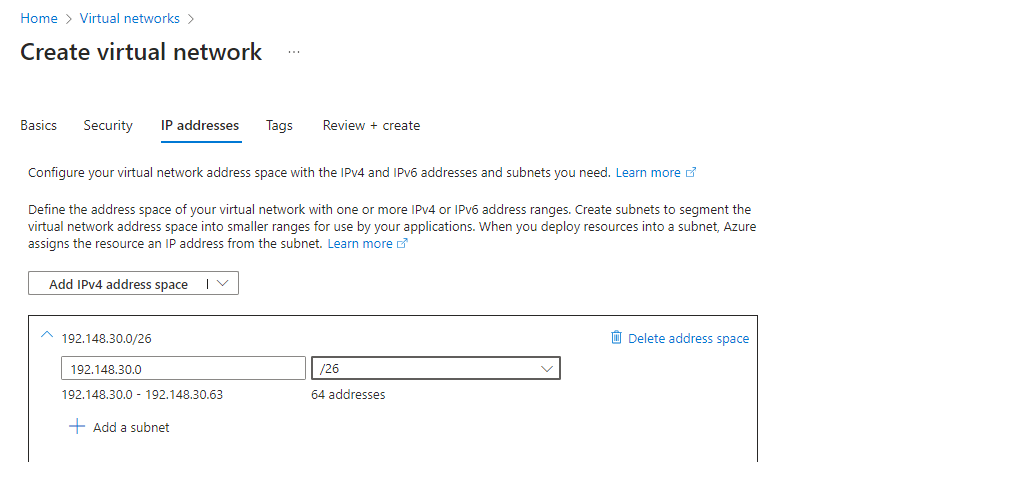The width and height of the screenshot is (1022, 502).
Task: Collapse the 192.148.30.0/26 address space
Action: [x=46, y=337]
